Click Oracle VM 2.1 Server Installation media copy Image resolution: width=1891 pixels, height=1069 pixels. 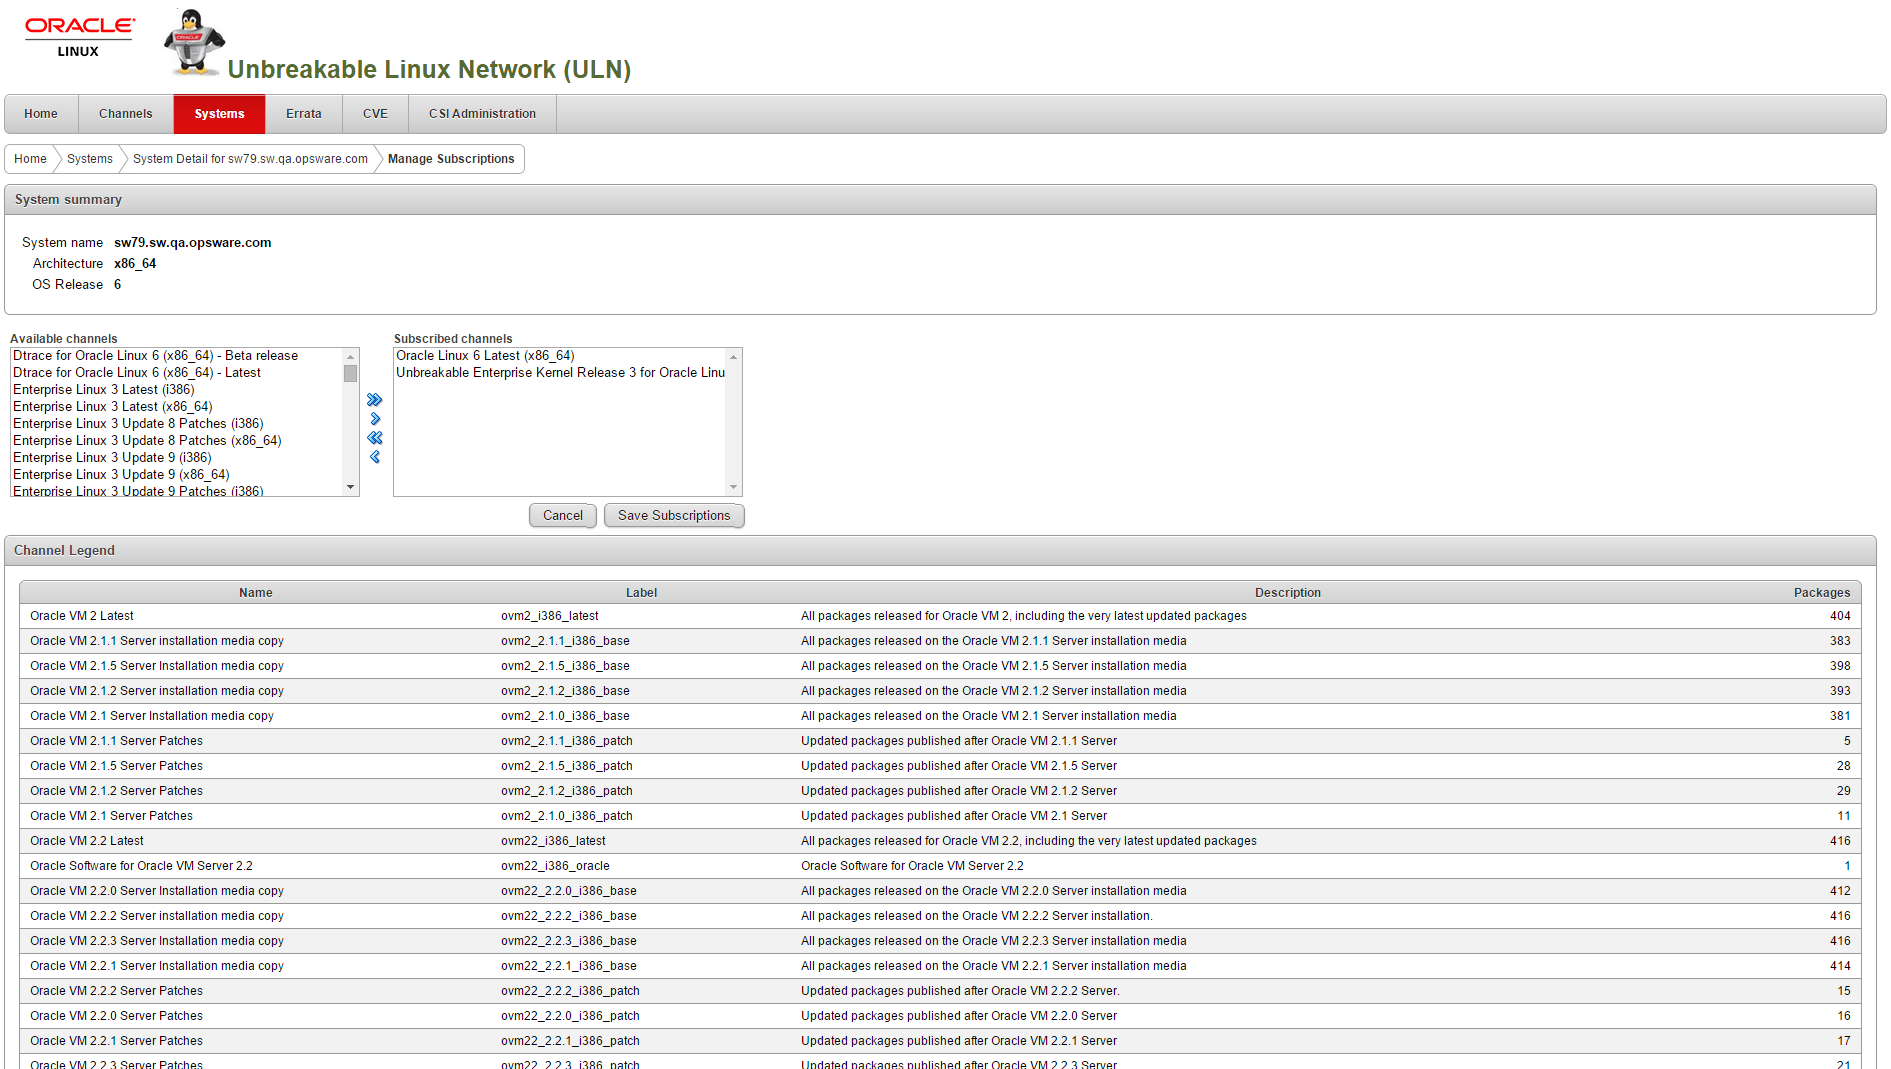[152, 716]
